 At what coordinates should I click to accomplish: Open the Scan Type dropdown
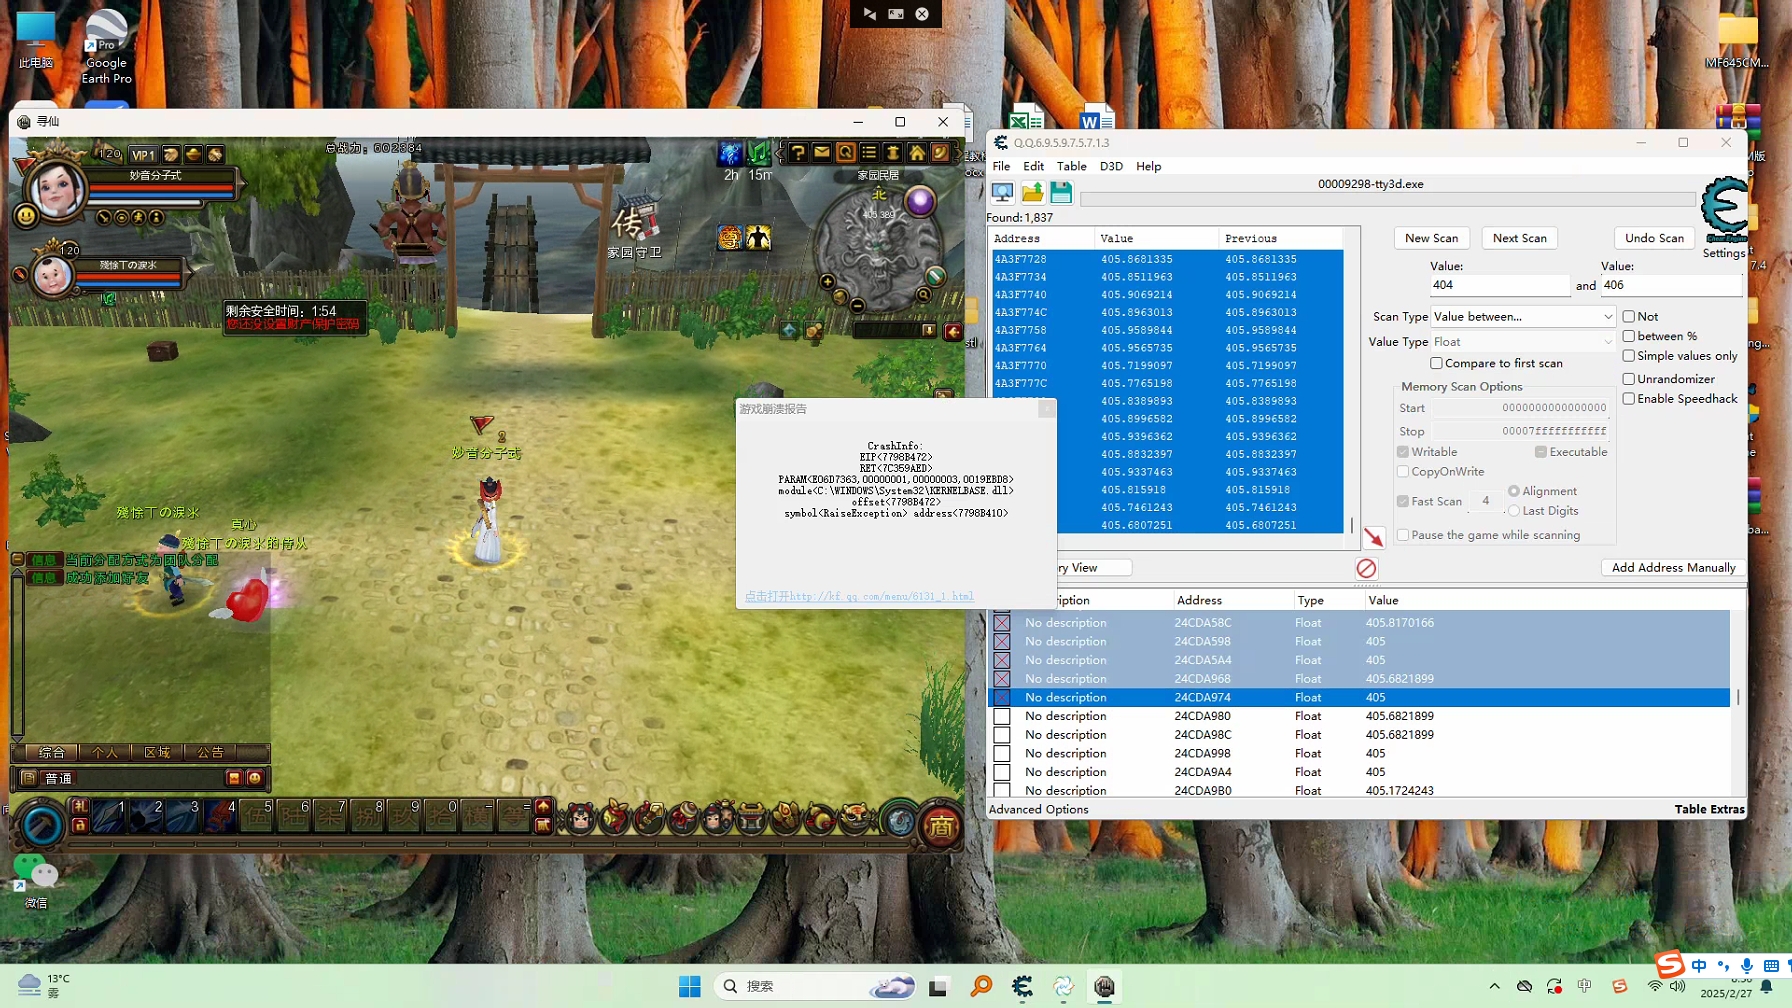click(x=1523, y=316)
